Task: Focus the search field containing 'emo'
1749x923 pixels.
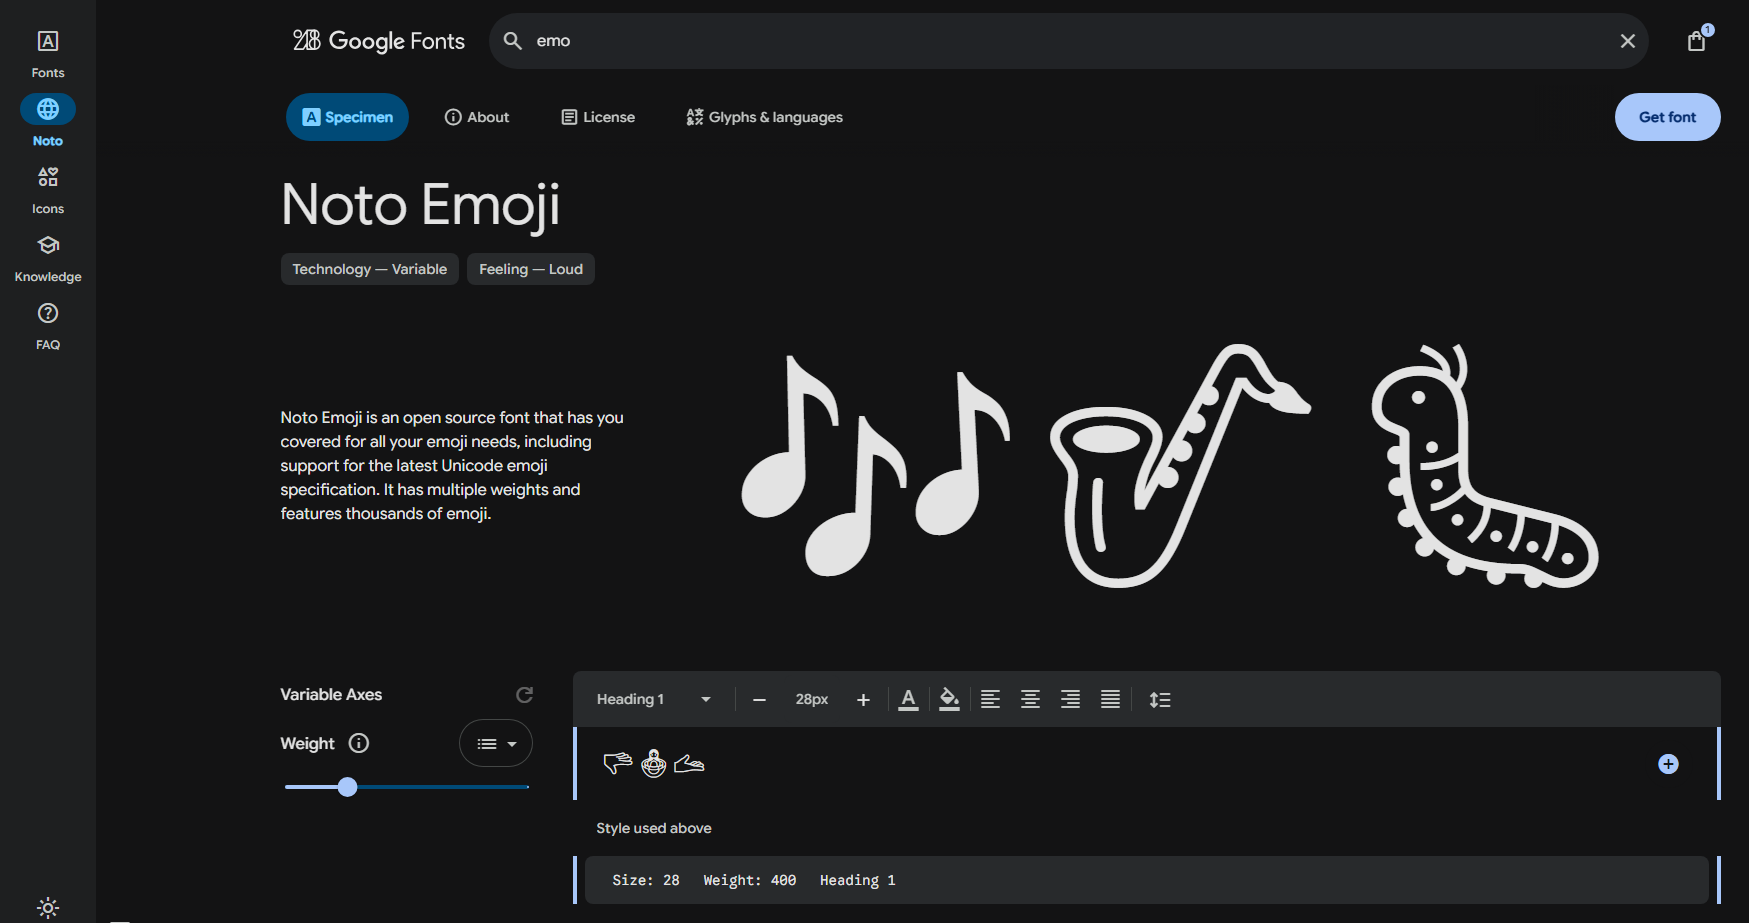Action: [x=1068, y=41]
